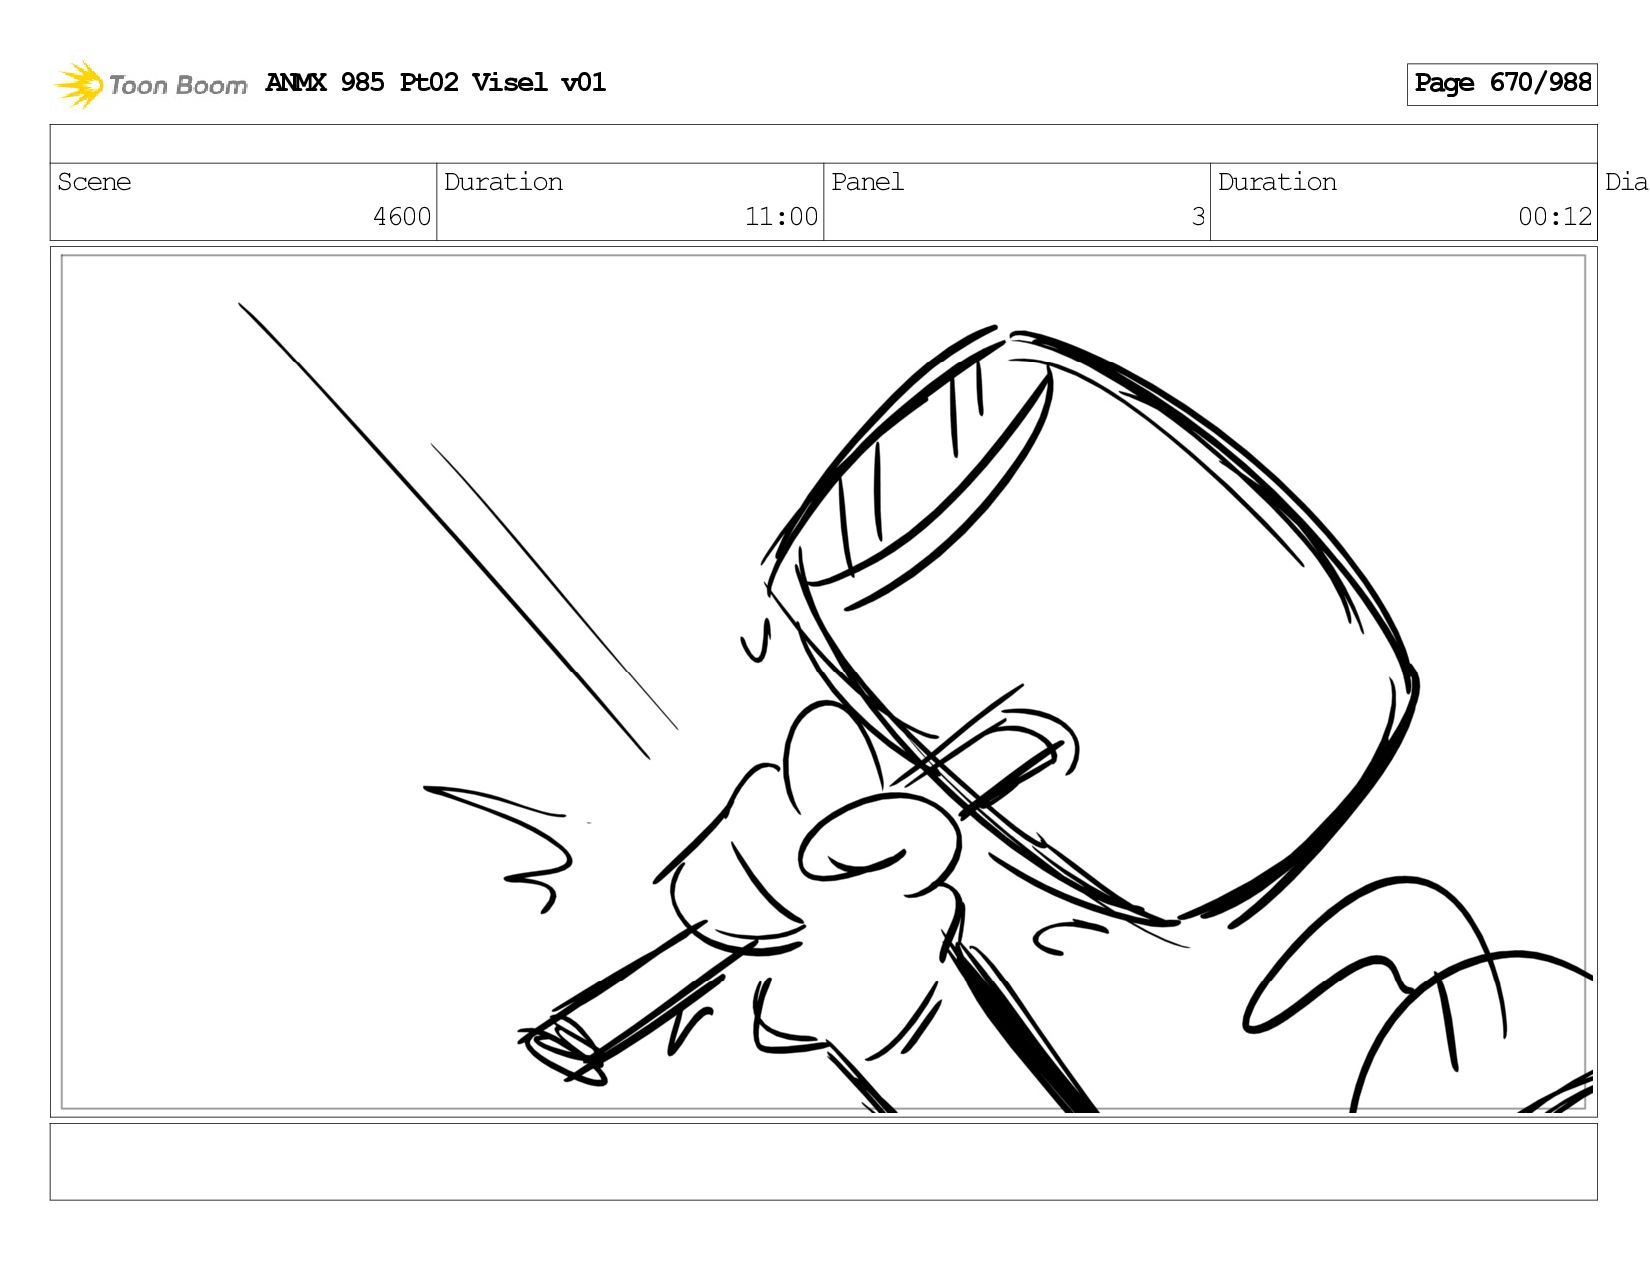Viewport: 1650px width, 1275px height.
Task: Select the panel duration value 00:12
Action: [x=1555, y=217]
